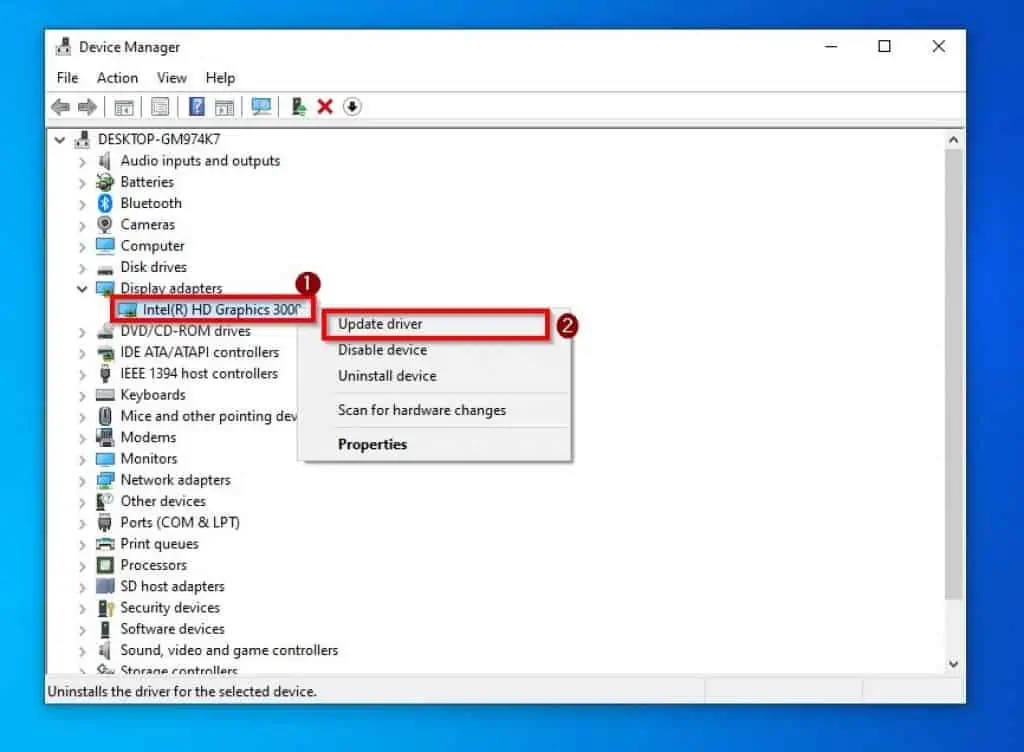Viewport: 1024px width, 752px height.
Task: Click the DESKTOP-GM974K7 computer icon
Action: (82, 139)
